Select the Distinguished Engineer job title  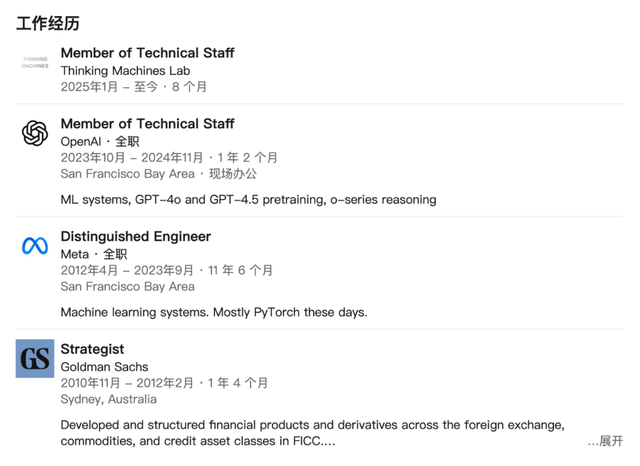[136, 236]
